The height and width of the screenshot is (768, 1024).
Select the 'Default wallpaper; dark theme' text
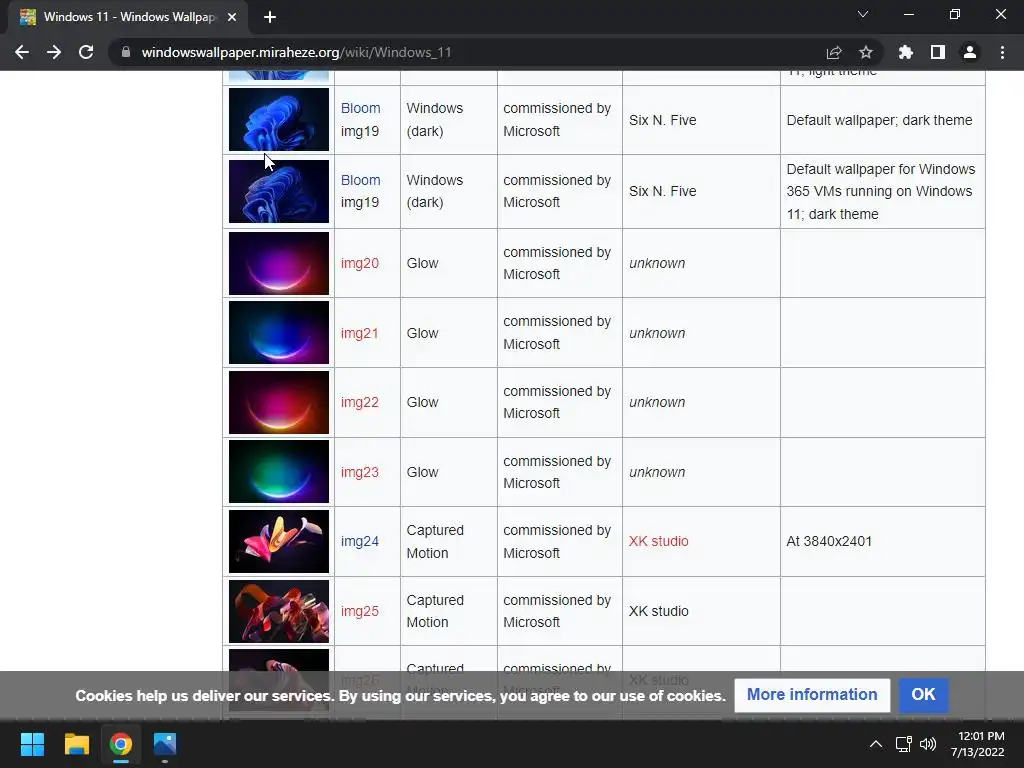(879, 120)
